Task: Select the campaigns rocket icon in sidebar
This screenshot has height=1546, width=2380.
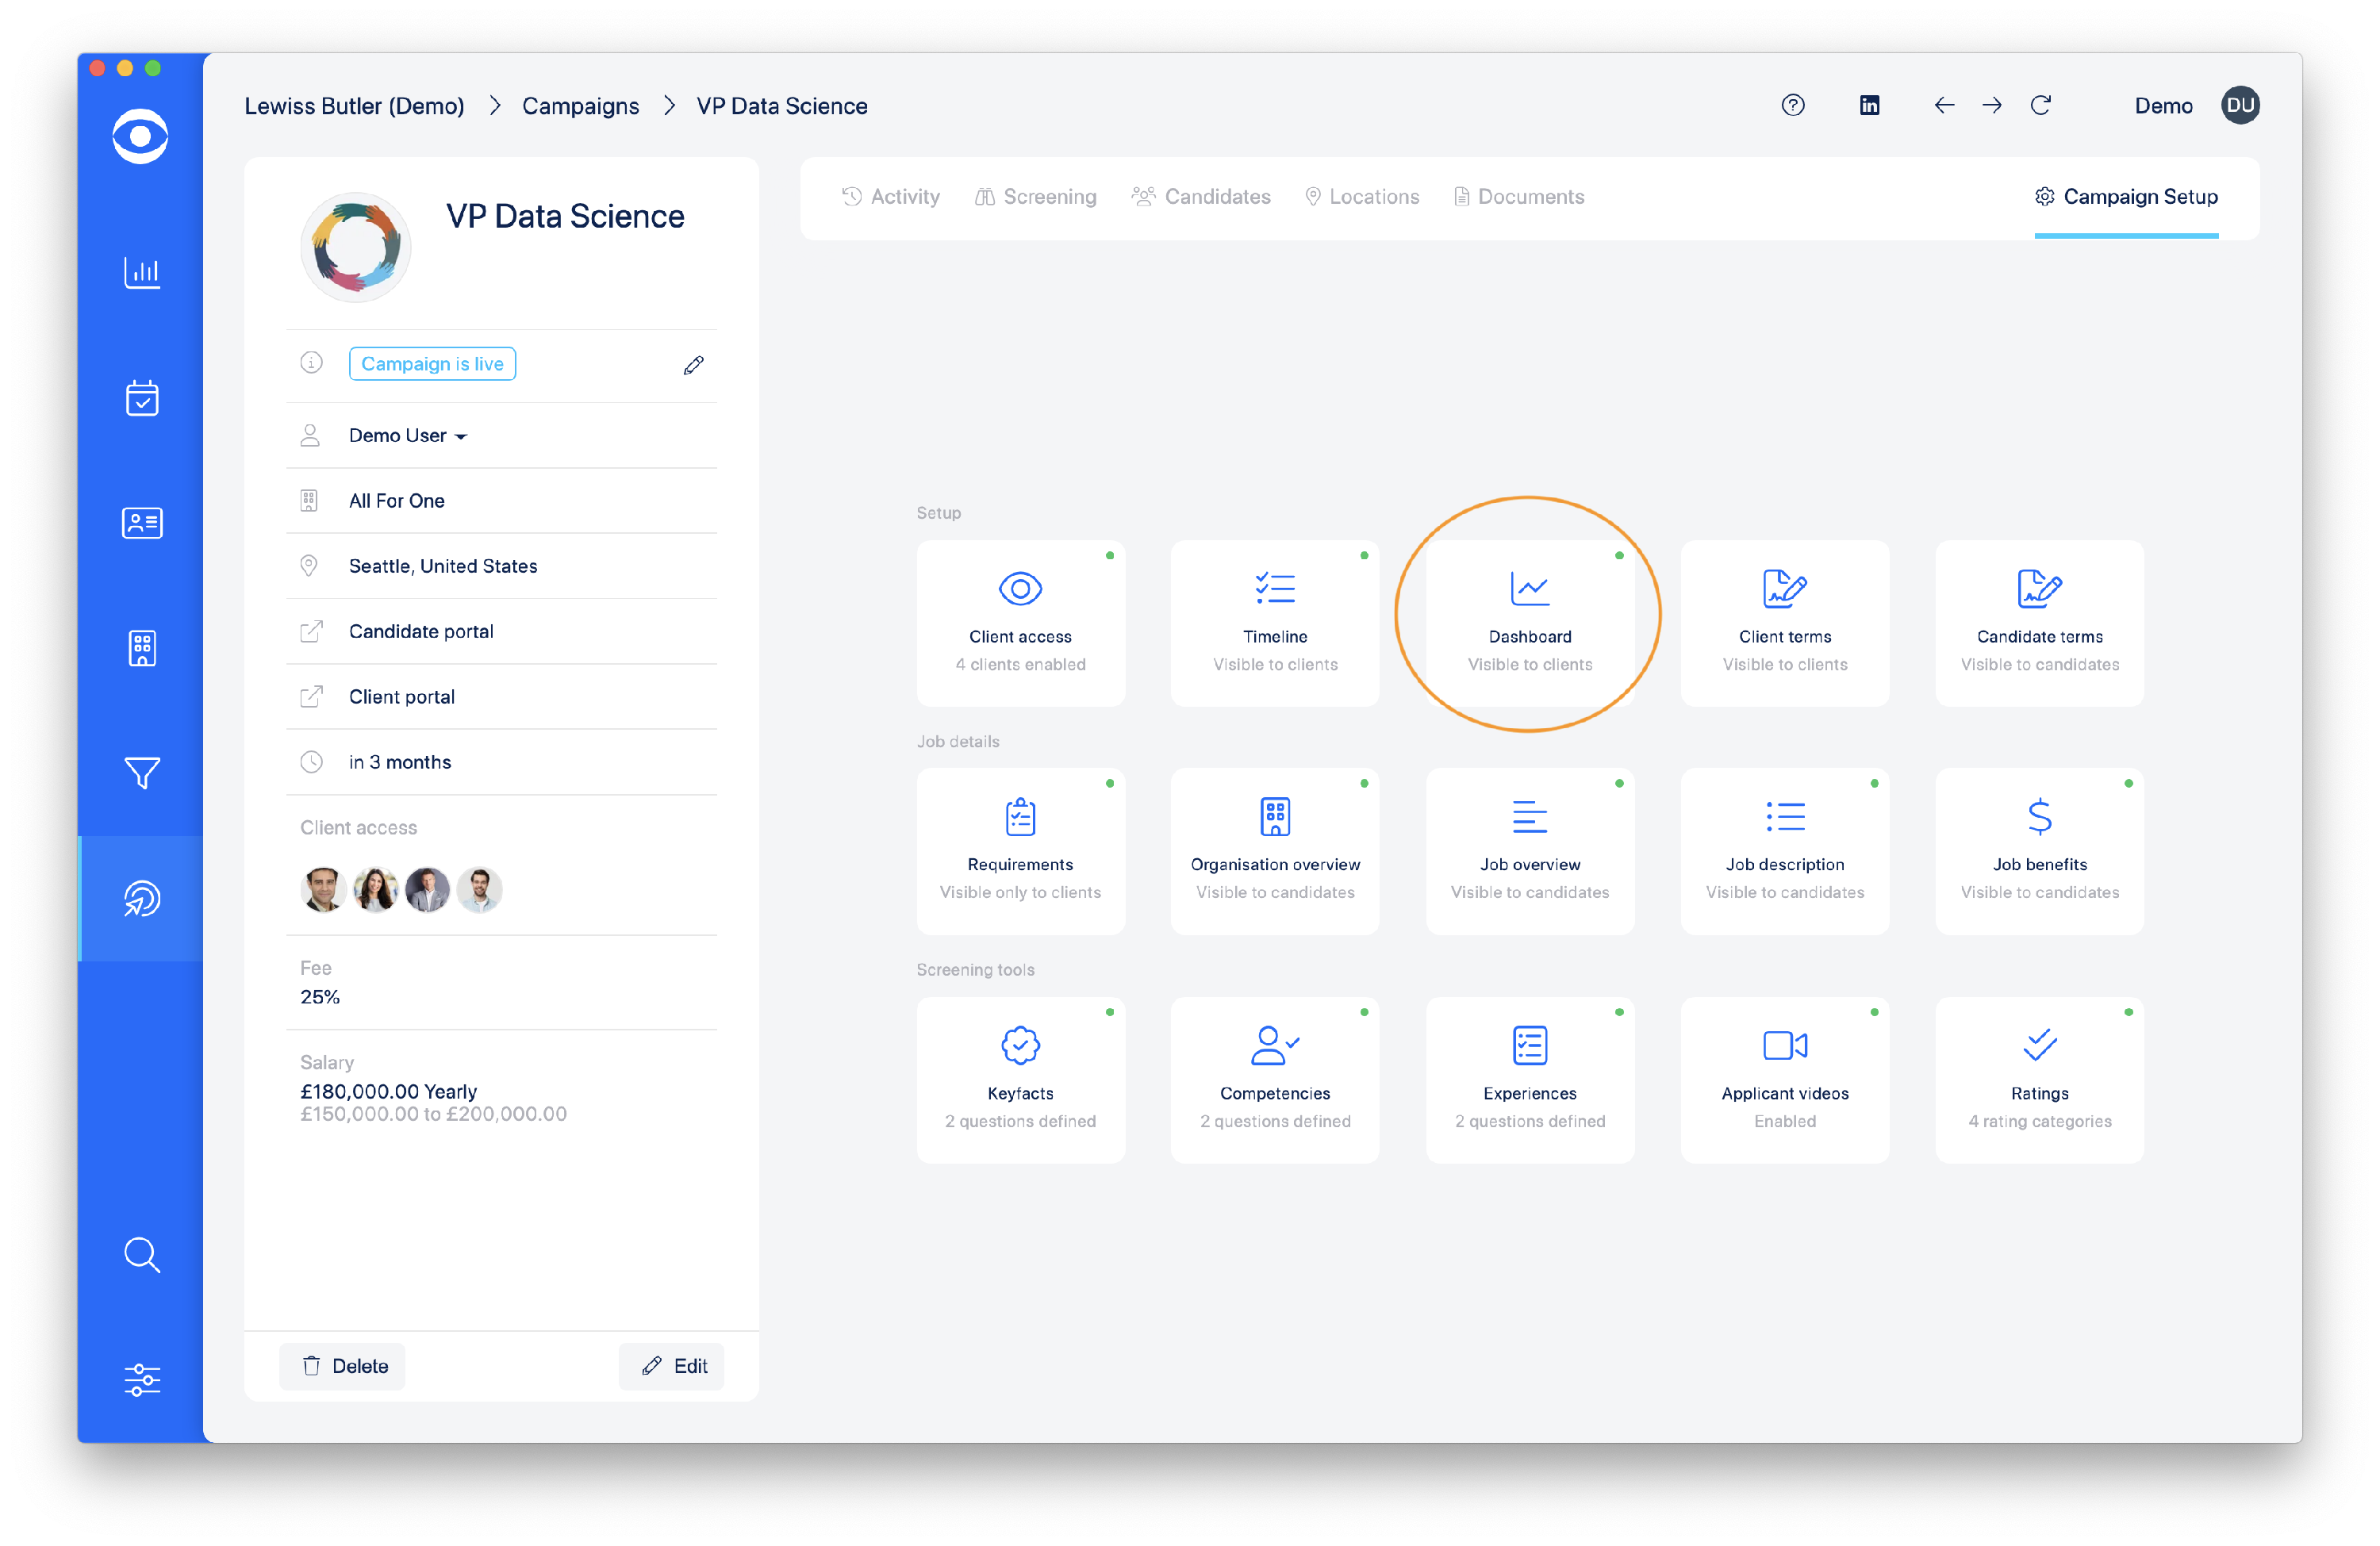Action: 141,898
